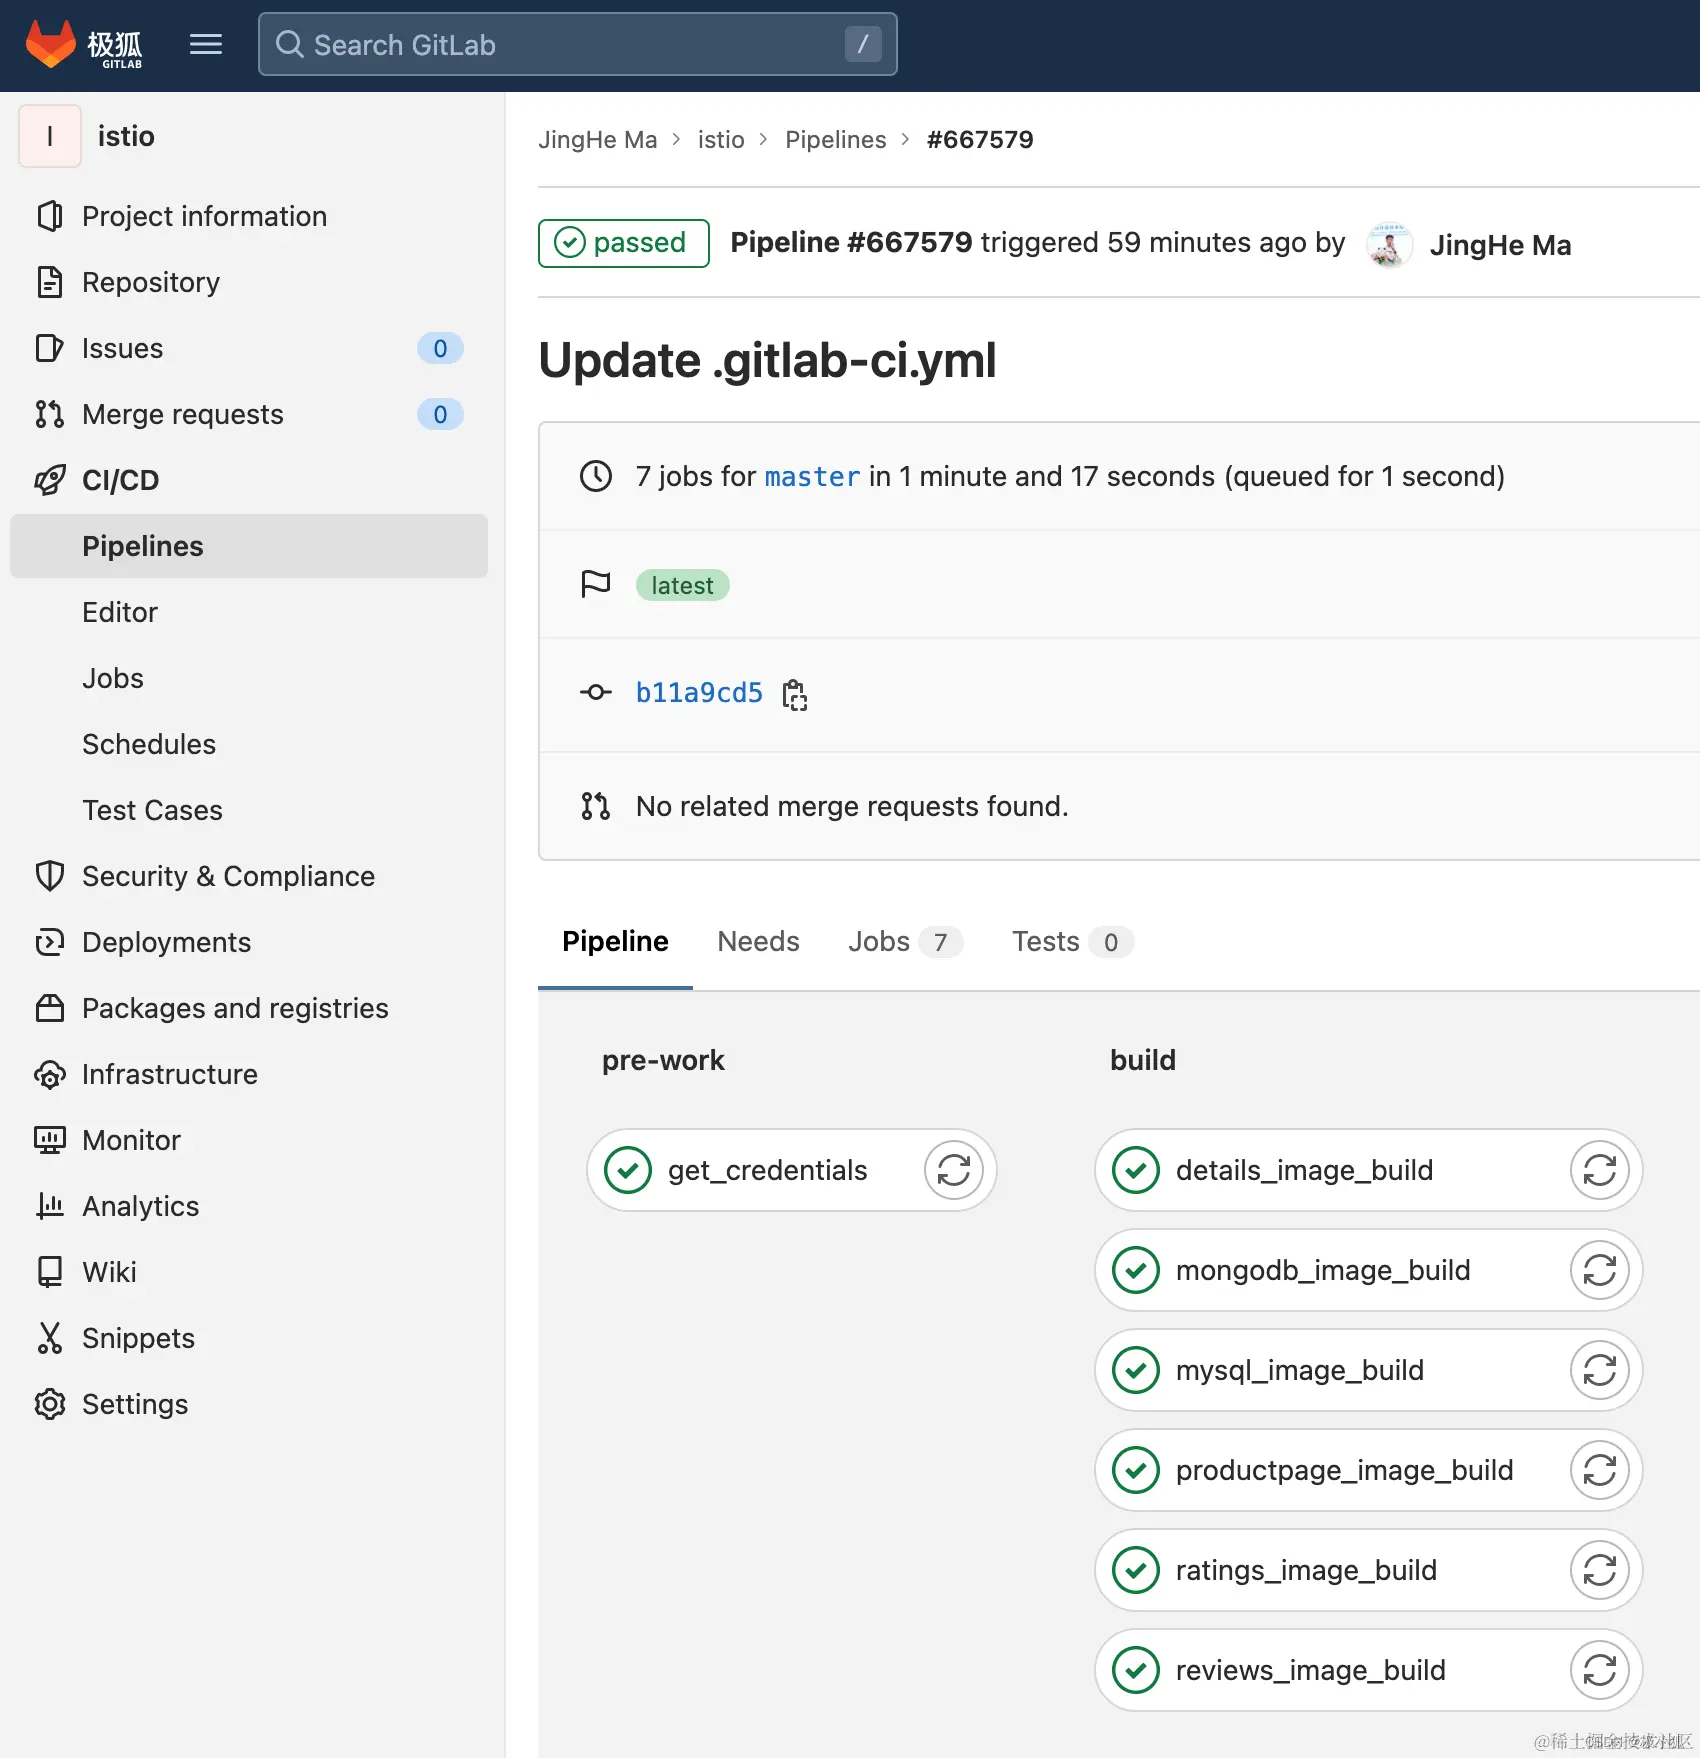Open Jobs in the CI/CD submenu
This screenshot has height=1758, width=1700.
[113, 678]
